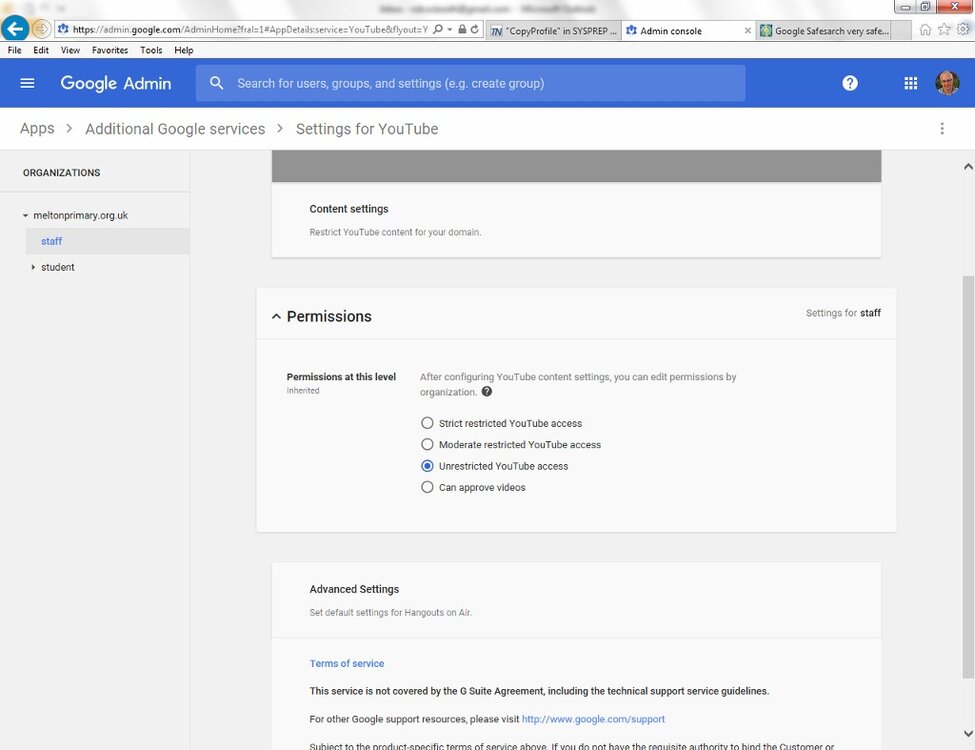Select the student organization
This screenshot has height=750, width=975.
[x=58, y=267]
